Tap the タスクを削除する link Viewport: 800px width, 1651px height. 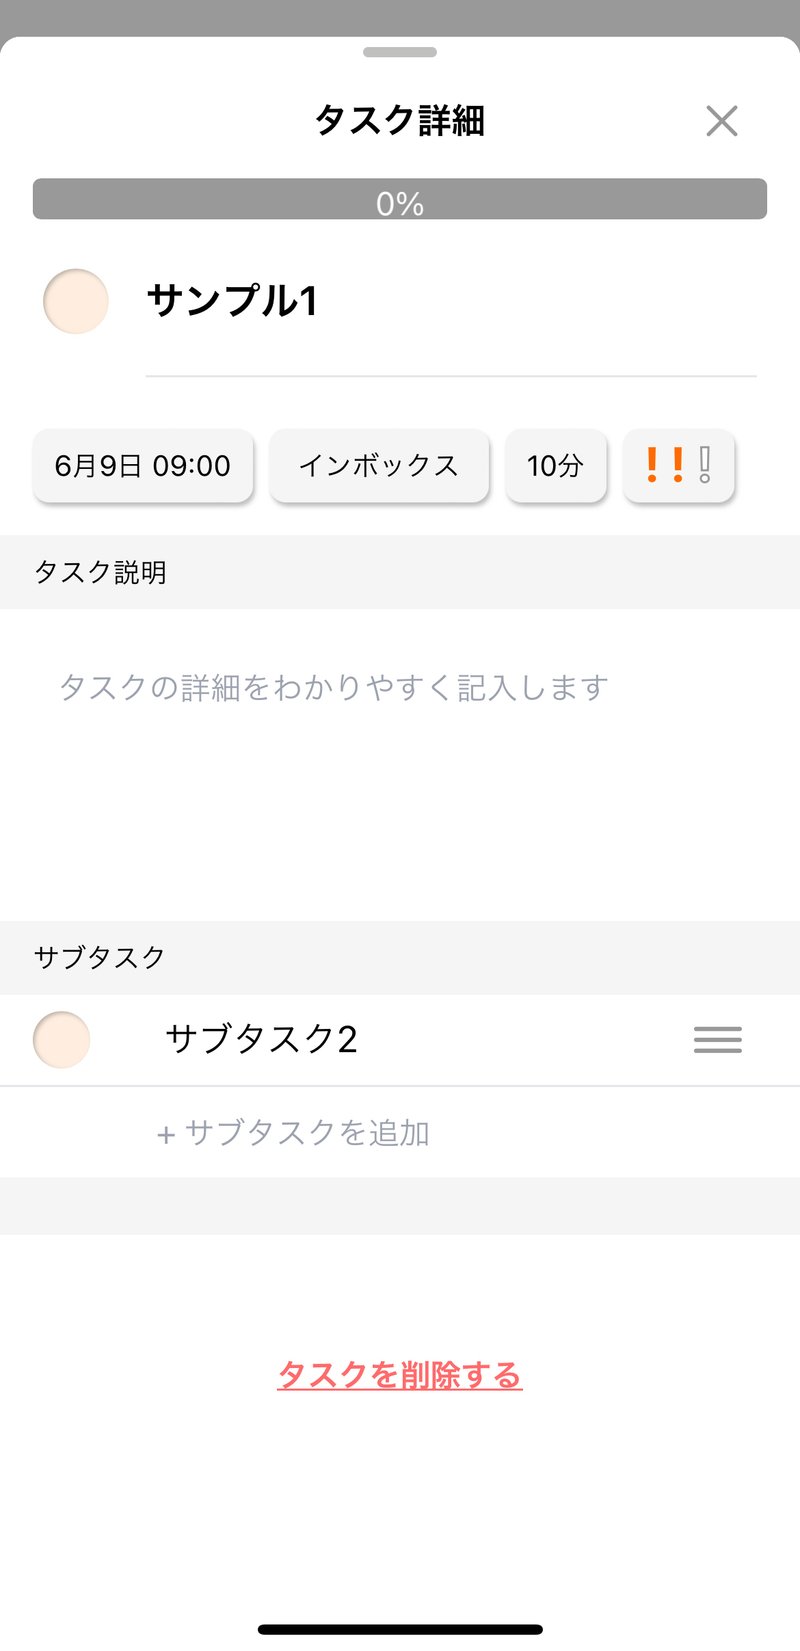coord(400,1375)
